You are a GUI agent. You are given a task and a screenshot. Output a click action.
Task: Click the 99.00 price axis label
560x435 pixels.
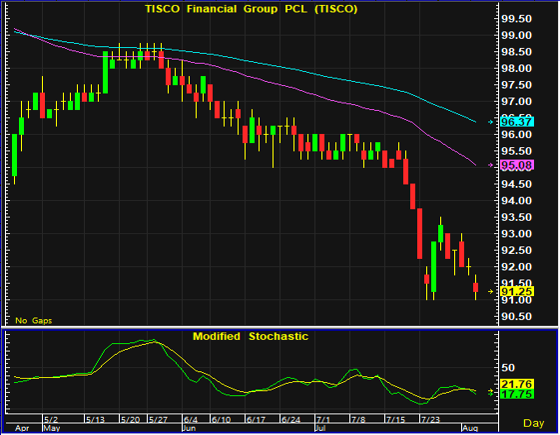(x=516, y=35)
